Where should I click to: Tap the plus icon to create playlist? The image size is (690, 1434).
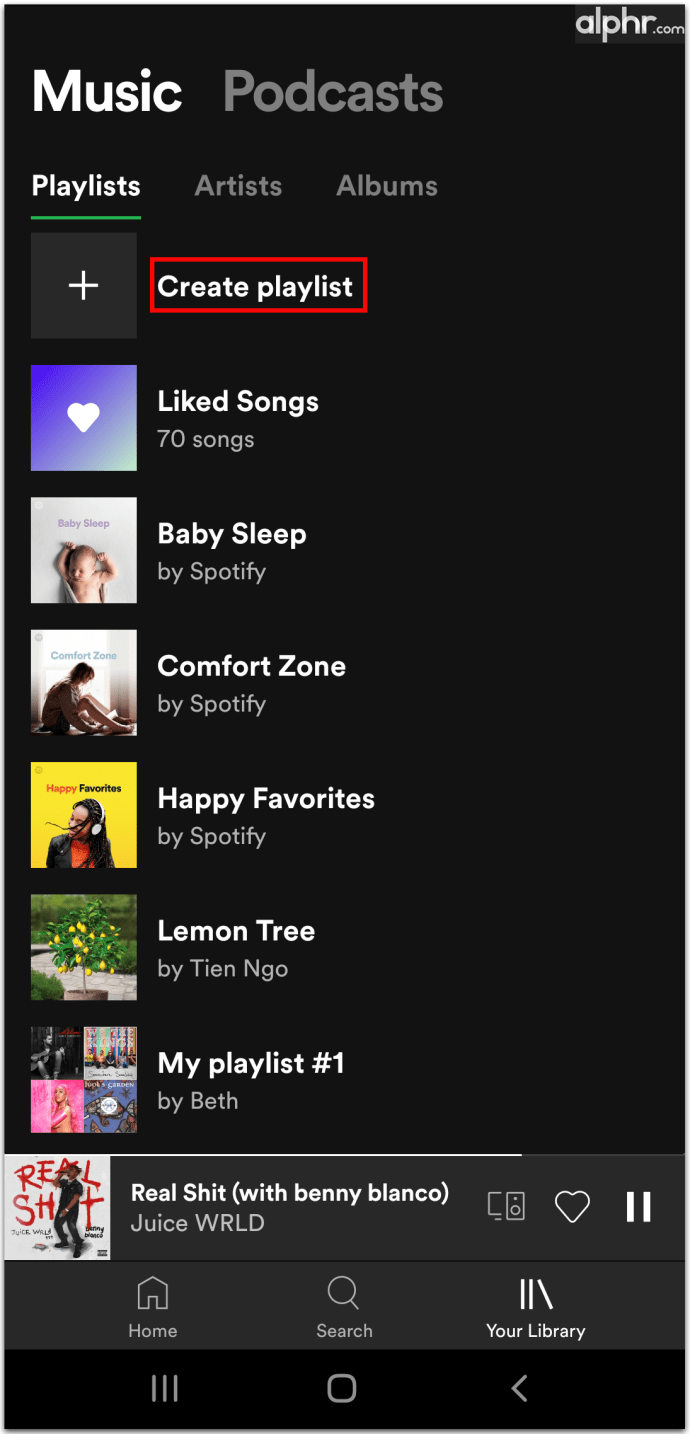pyautogui.click(x=84, y=286)
